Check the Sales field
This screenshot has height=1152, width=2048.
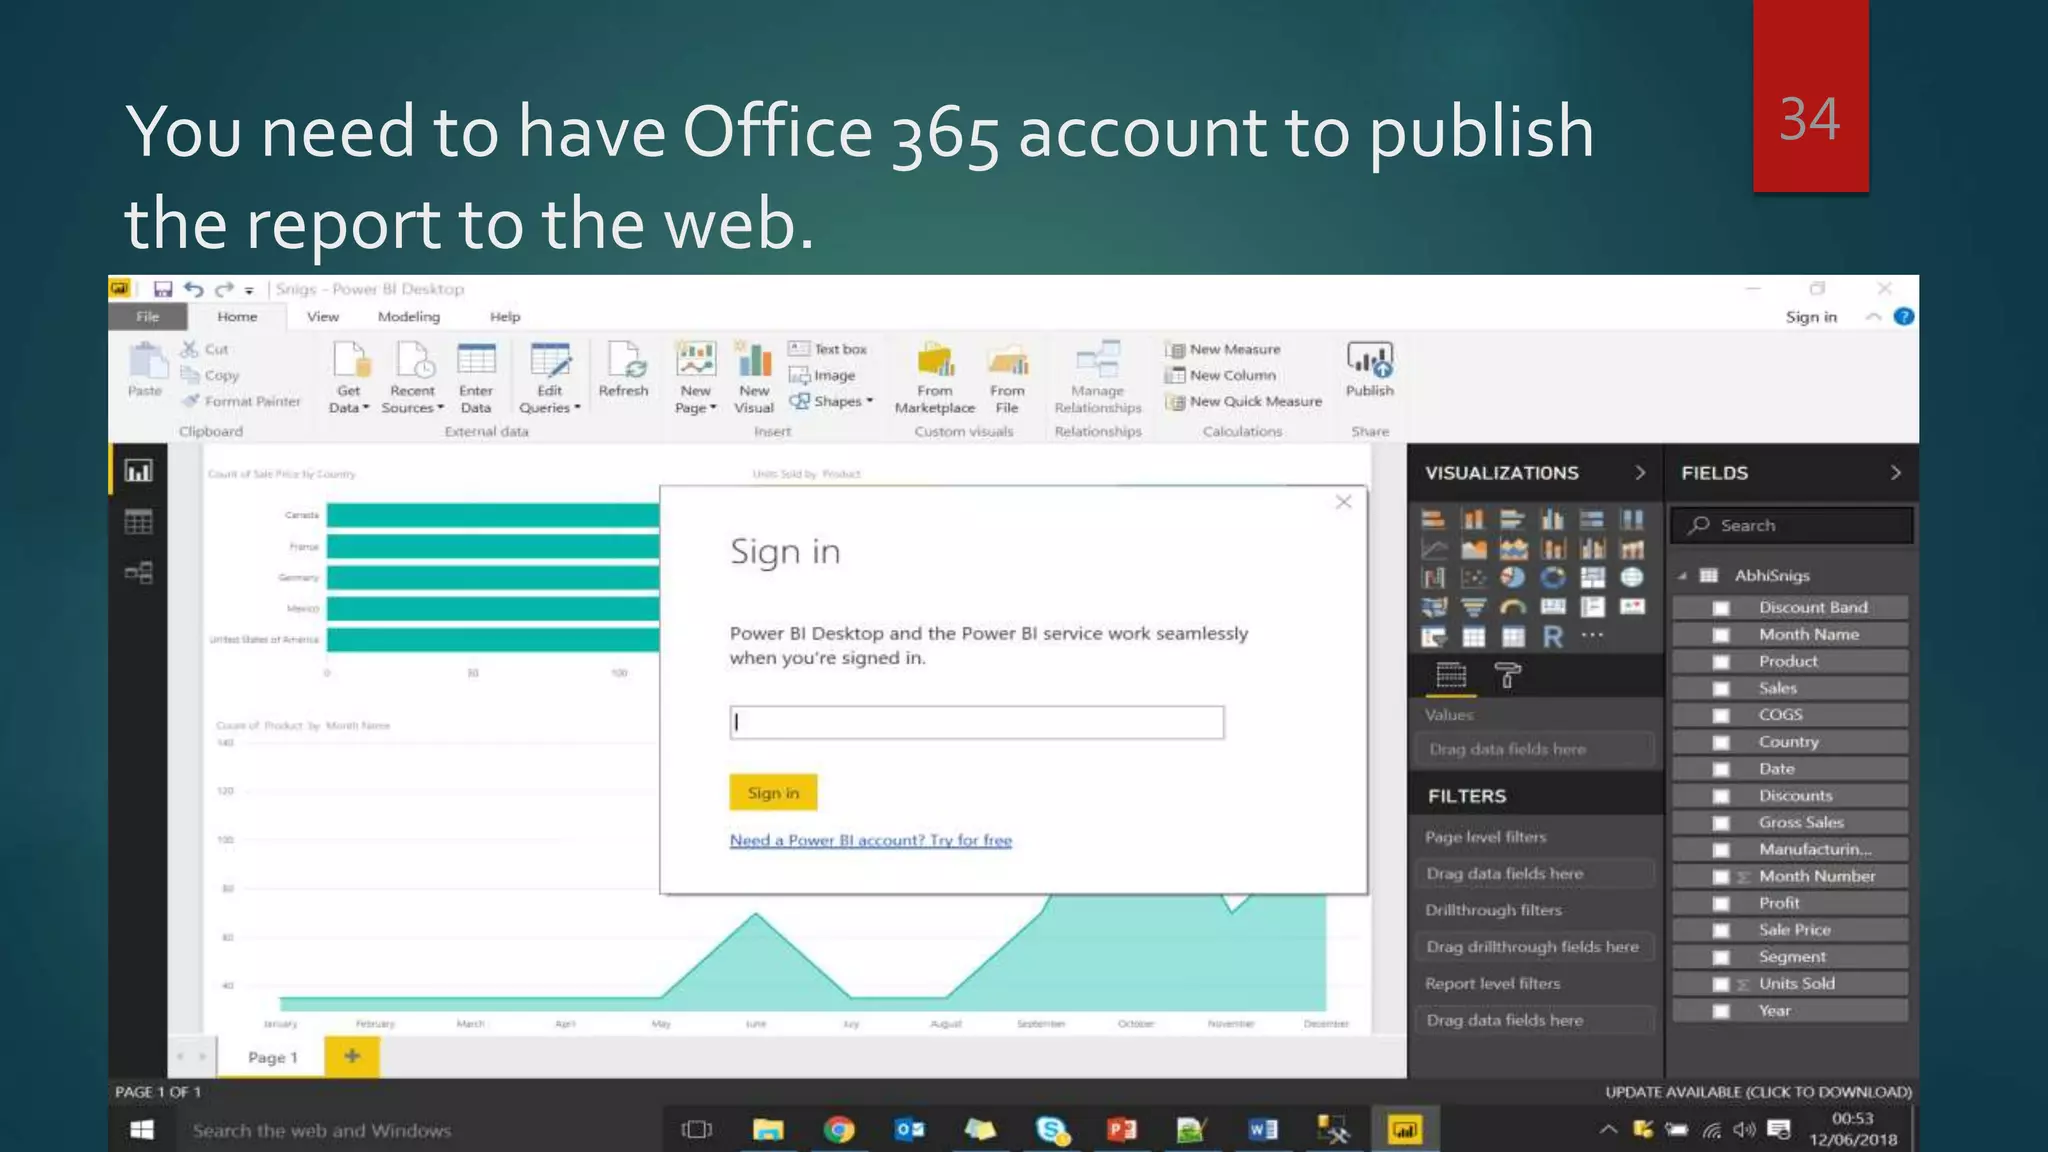(1721, 688)
